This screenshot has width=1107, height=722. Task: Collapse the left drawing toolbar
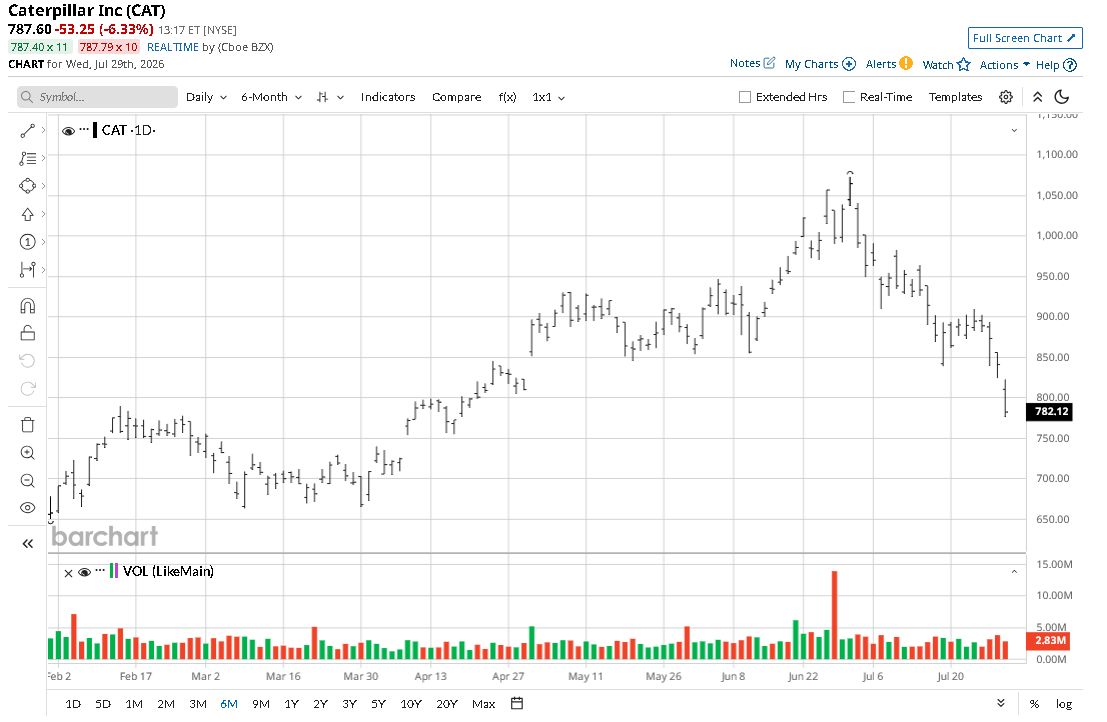pyautogui.click(x=28, y=543)
